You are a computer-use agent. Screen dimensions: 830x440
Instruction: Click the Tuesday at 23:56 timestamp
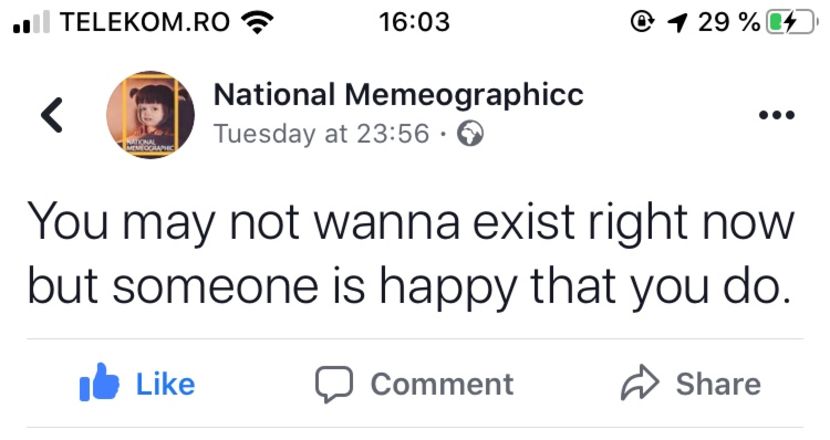(322, 134)
